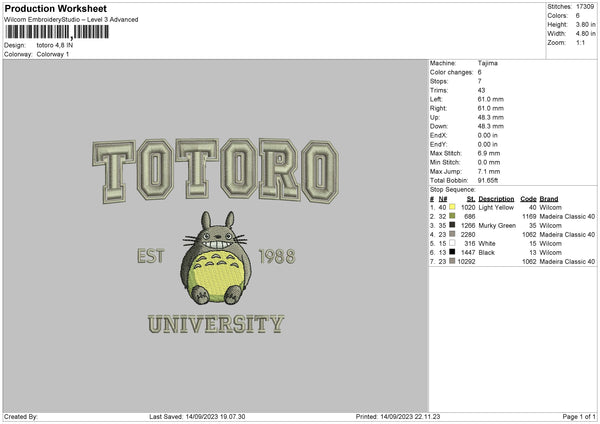Viewport: 600px width, 424px height.
Task: Click the 'EST' text in the design
Action: (x=150, y=256)
